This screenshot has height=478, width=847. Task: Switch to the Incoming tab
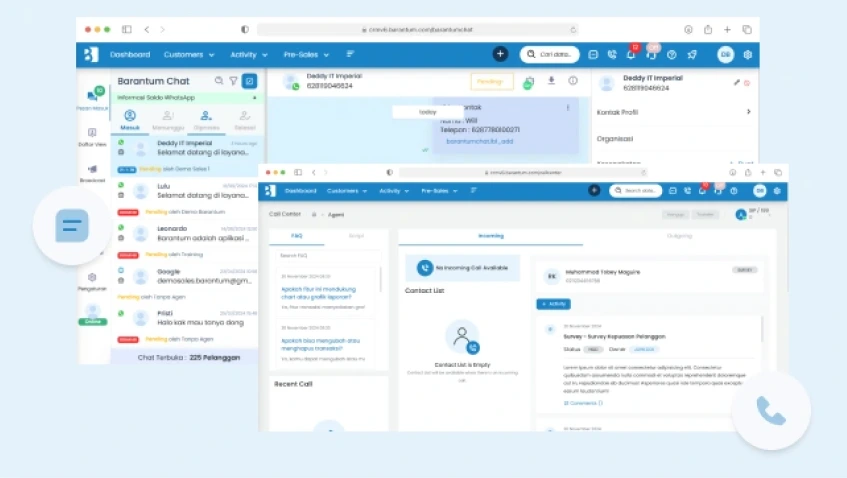coord(490,236)
